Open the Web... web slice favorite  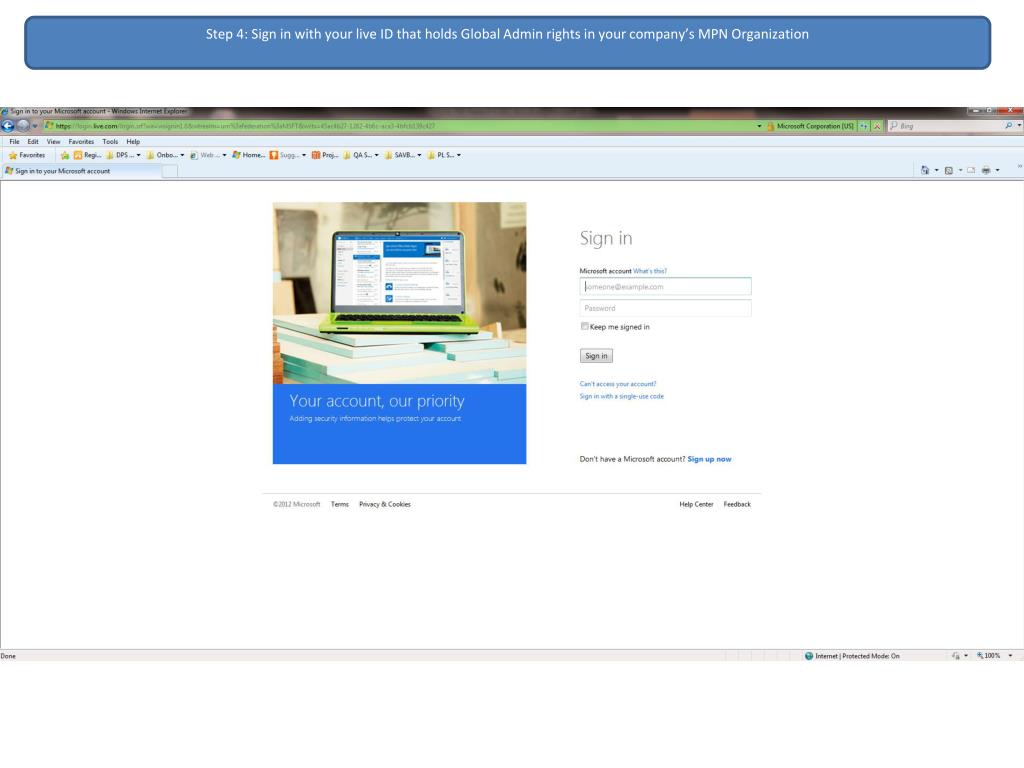tap(205, 155)
